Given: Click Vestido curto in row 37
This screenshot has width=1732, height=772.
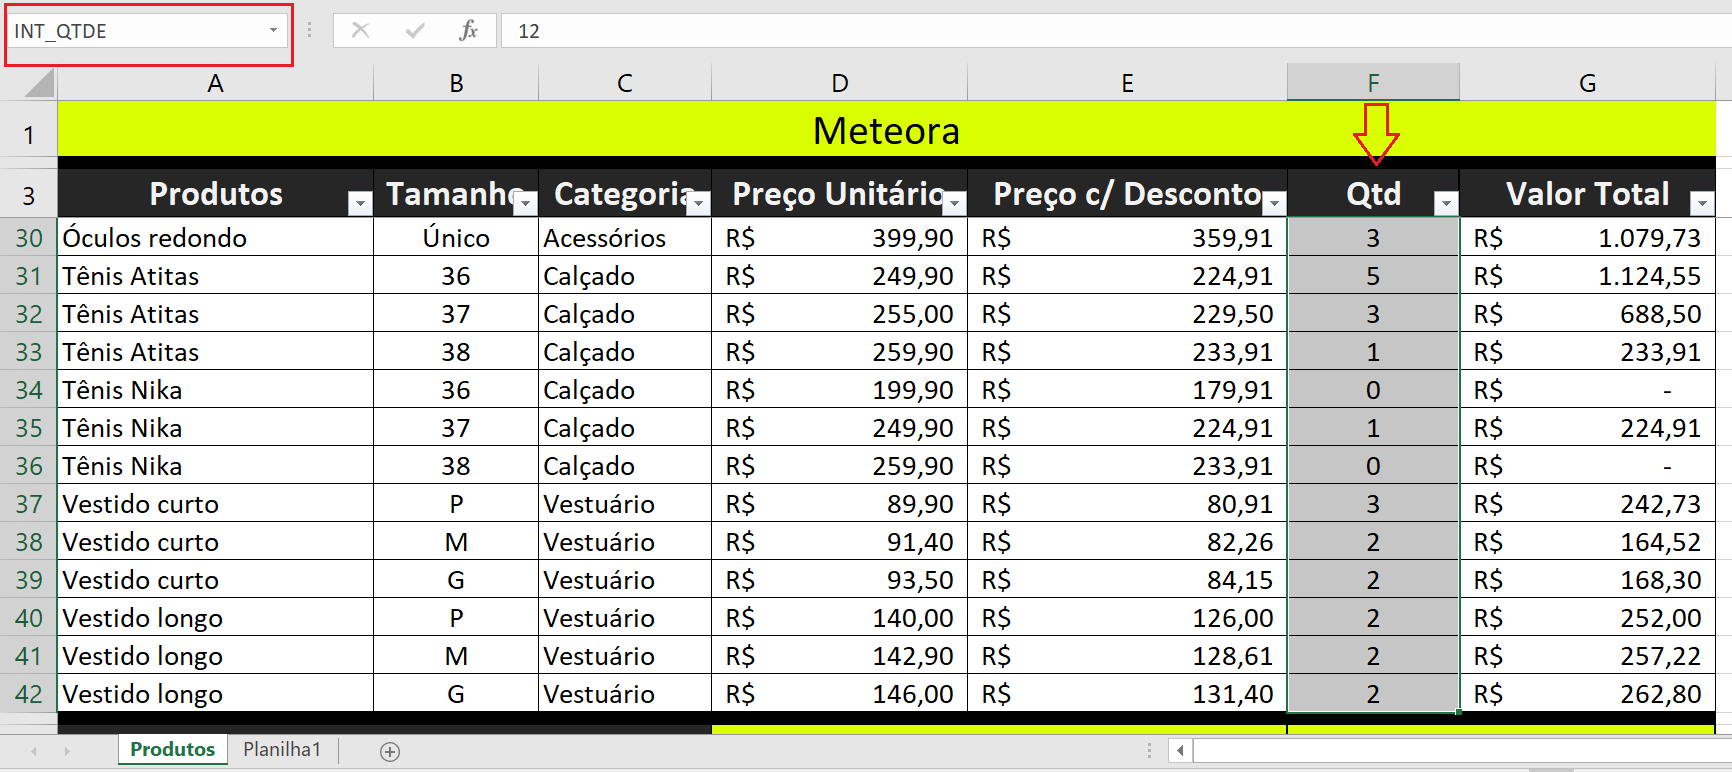Looking at the screenshot, I should pos(215,504).
